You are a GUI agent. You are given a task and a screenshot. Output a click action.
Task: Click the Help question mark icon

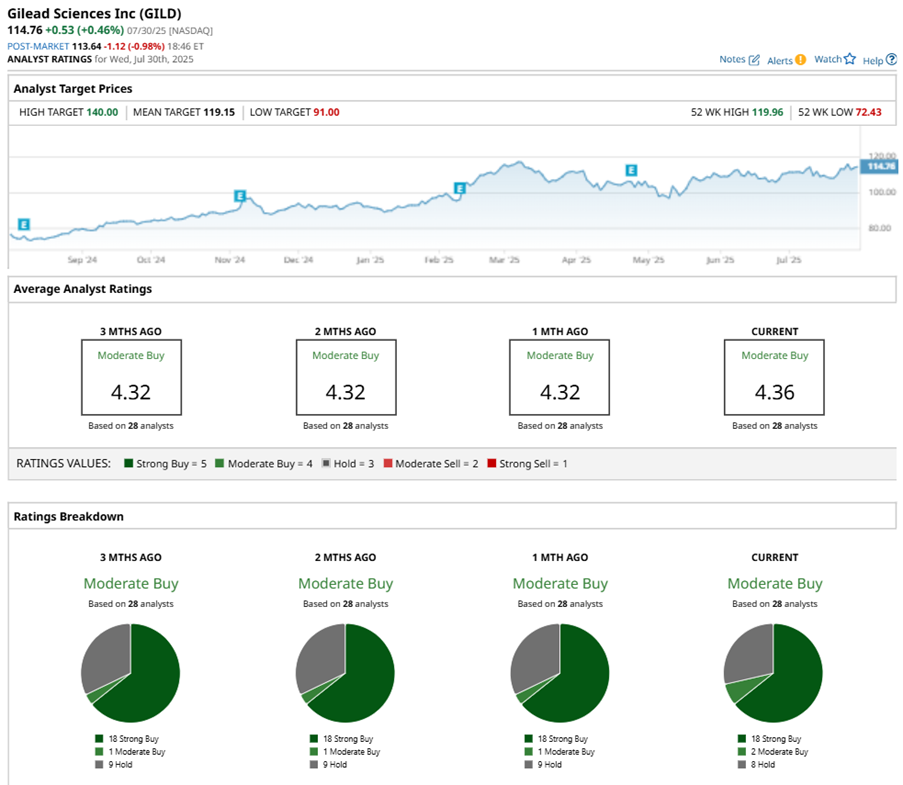pyautogui.click(x=891, y=59)
